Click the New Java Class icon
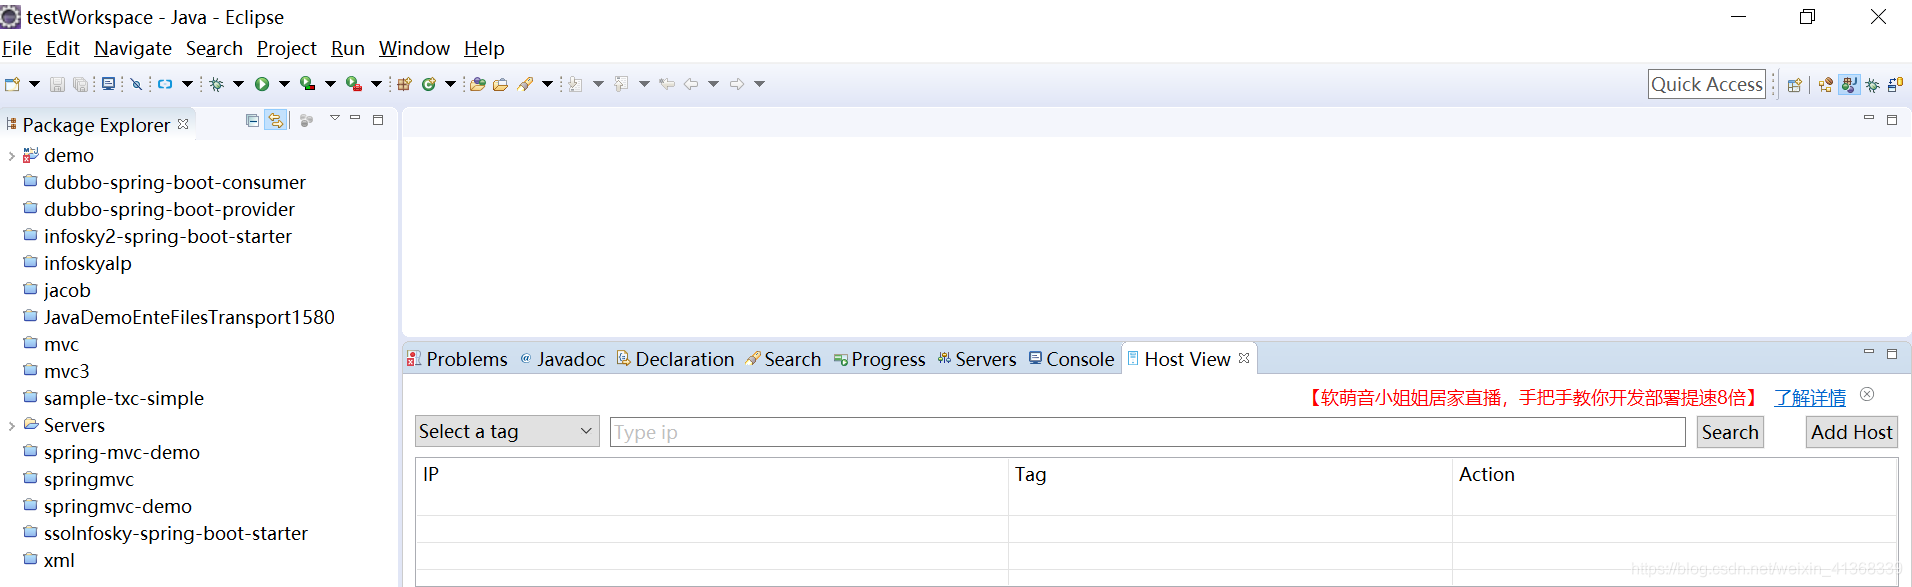Image resolution: width=1912 pixels, height=587 pixels. [x=429, y=84]
